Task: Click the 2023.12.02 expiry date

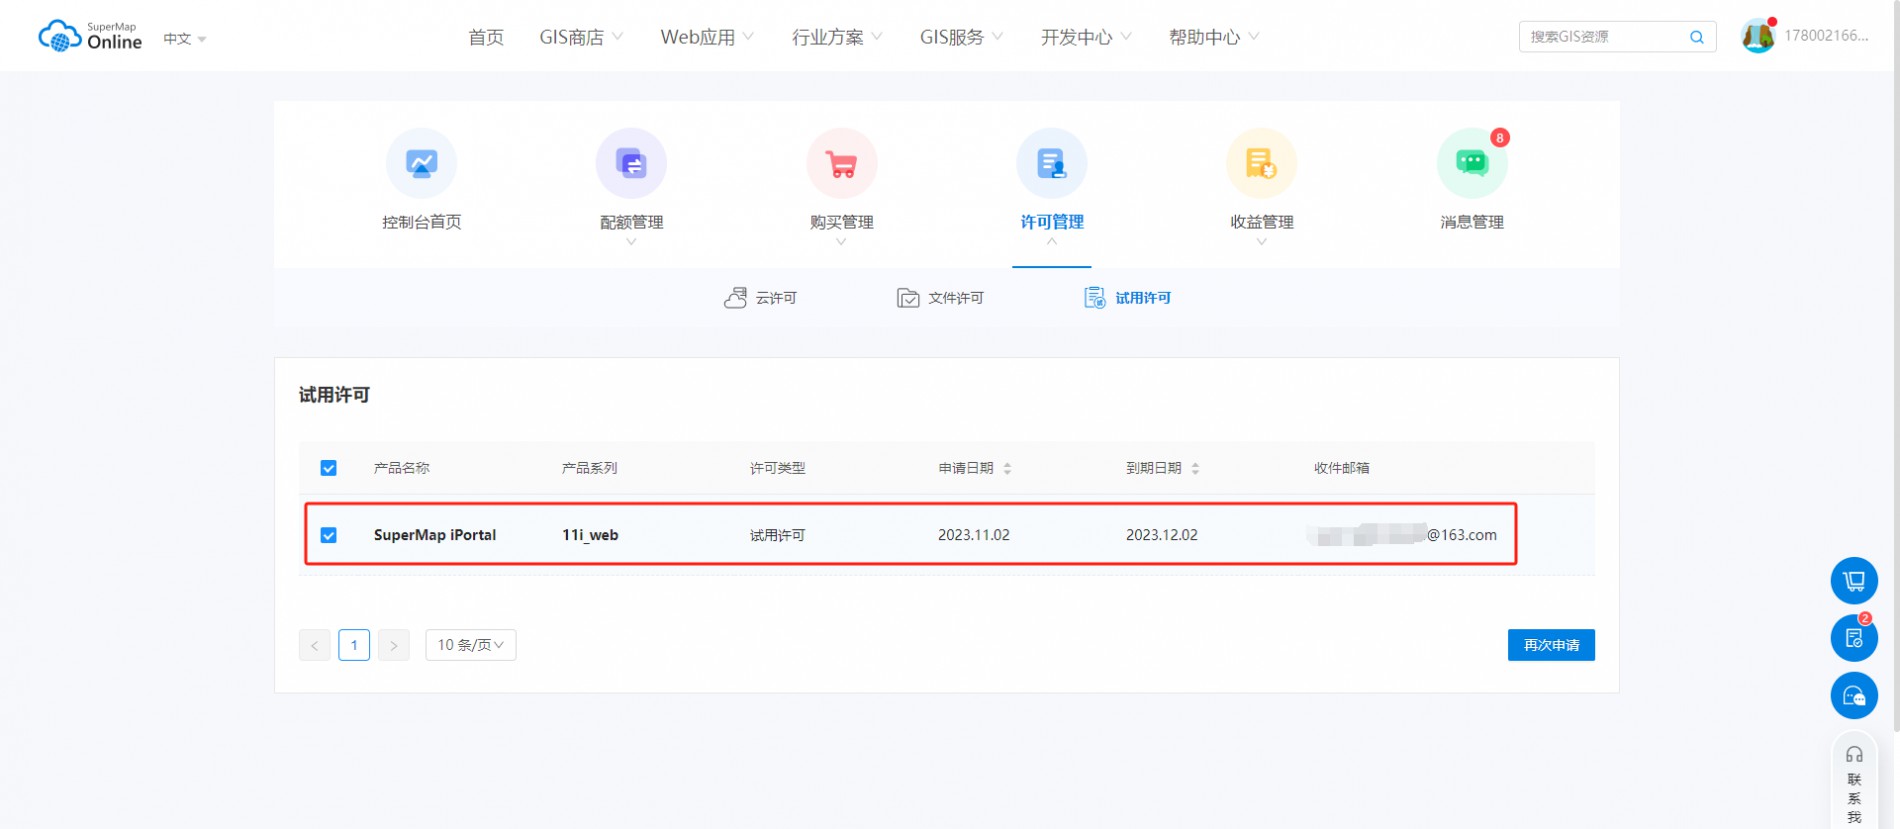Action: click(1162, 535)
